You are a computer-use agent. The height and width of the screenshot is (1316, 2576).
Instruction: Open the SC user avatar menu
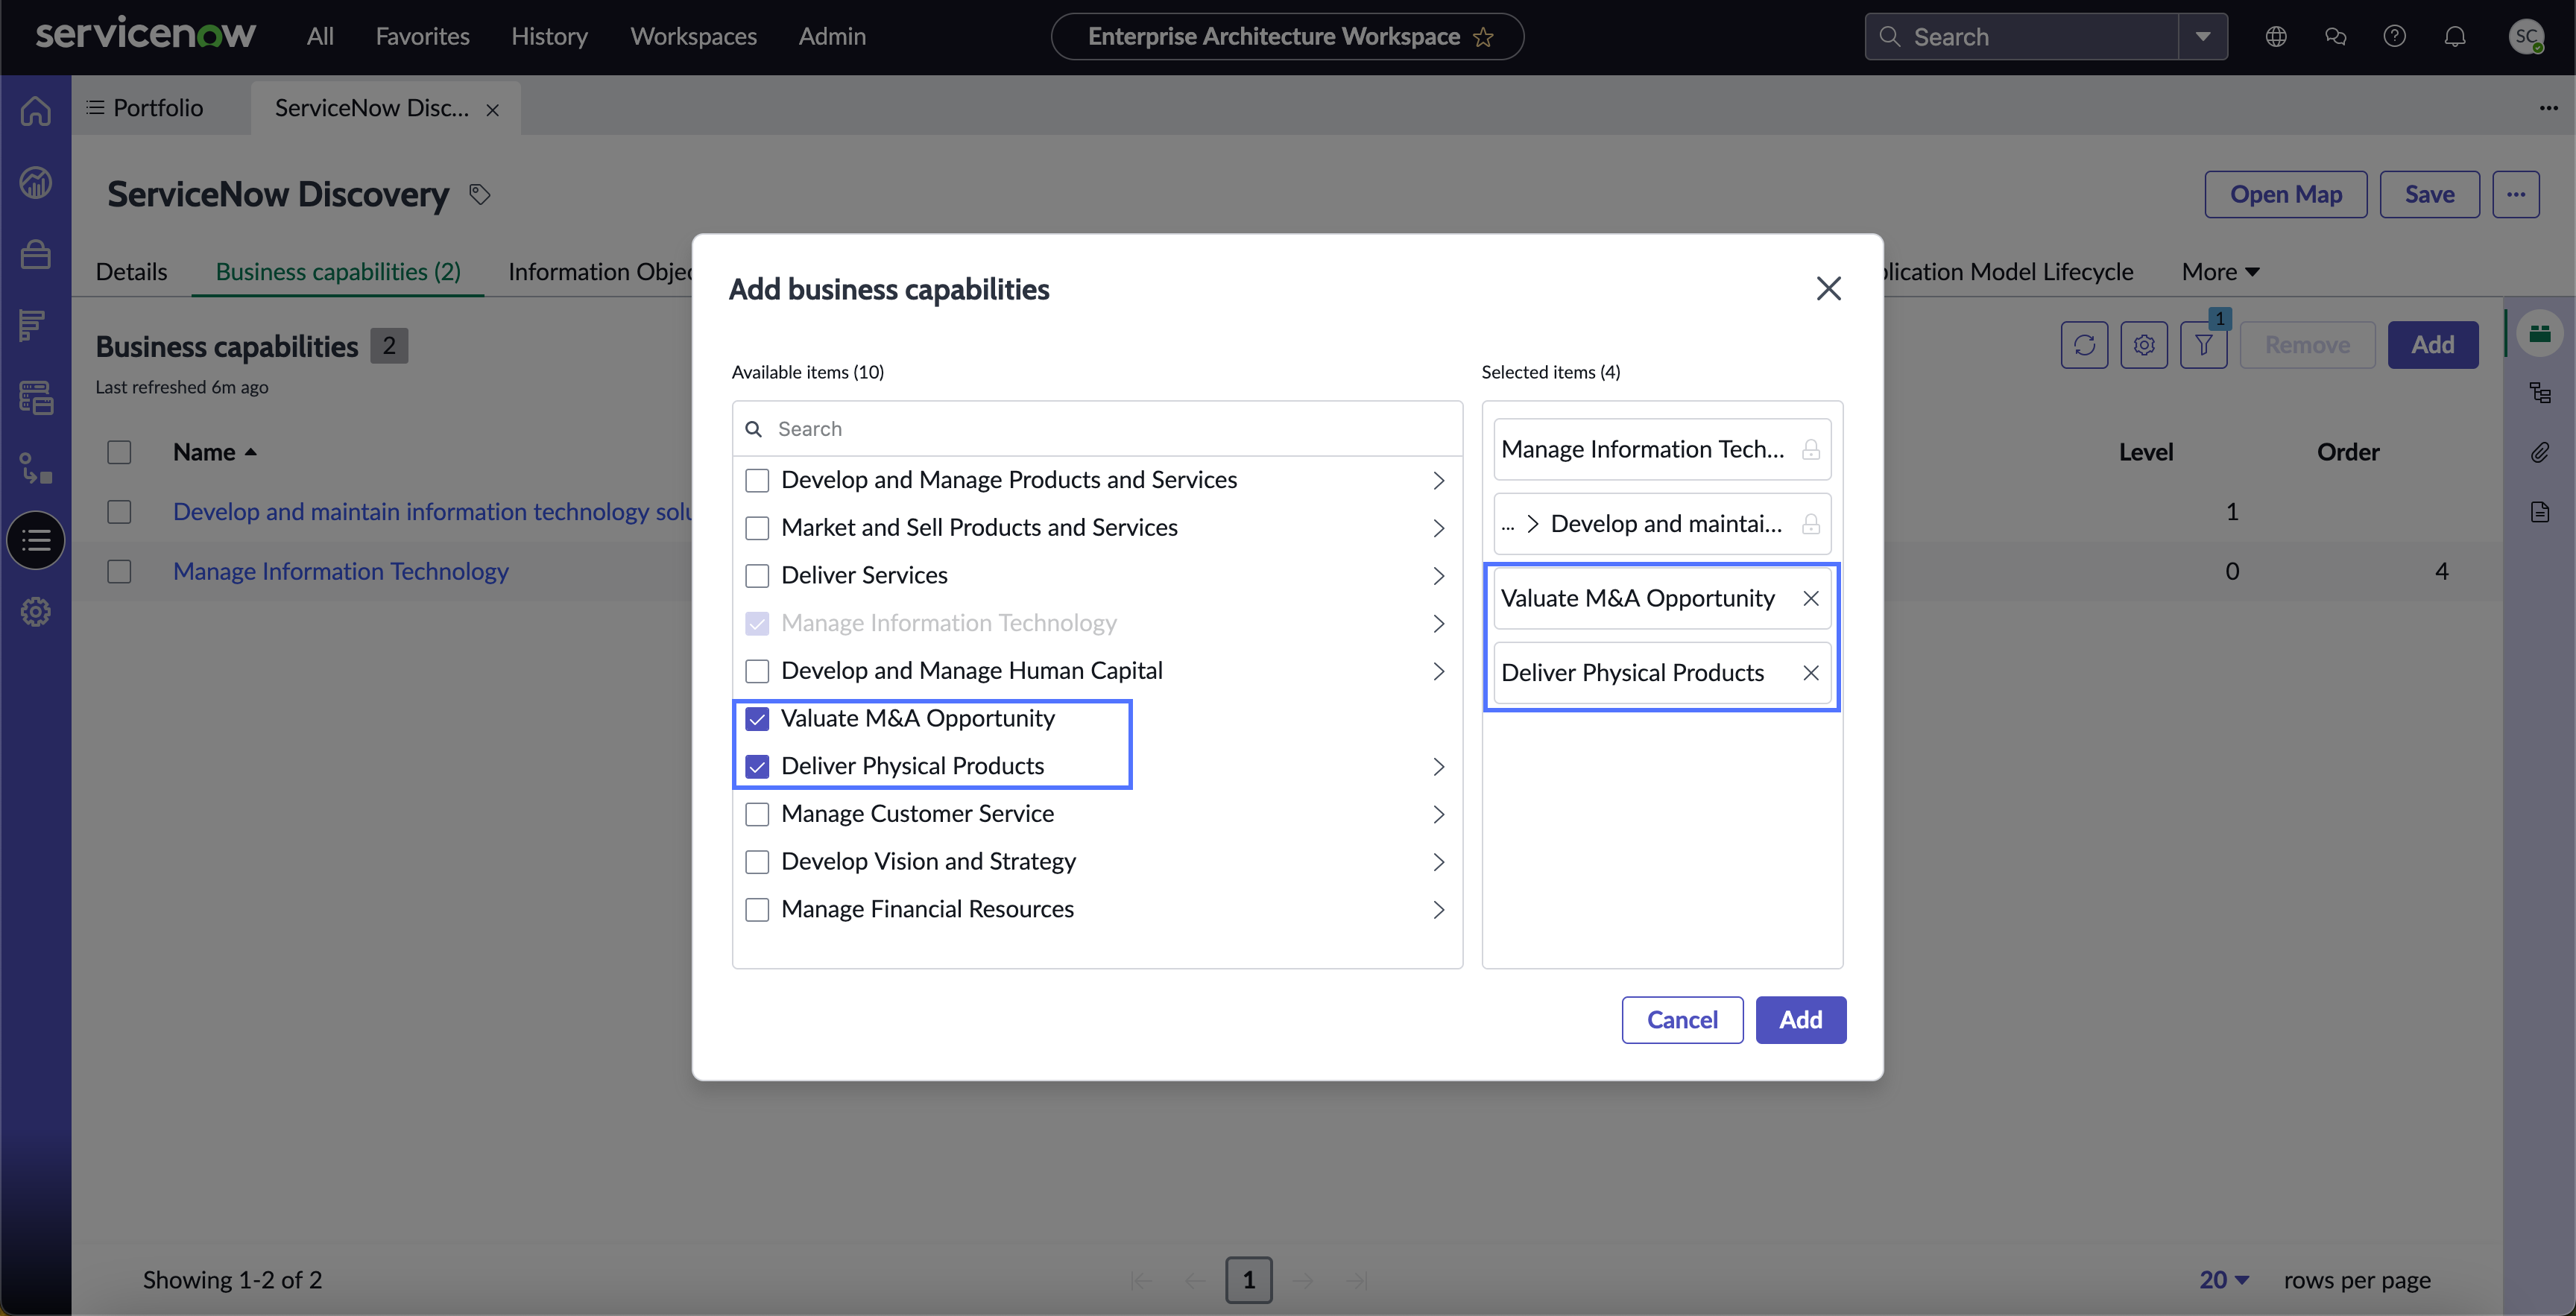tap(2526, 37)
